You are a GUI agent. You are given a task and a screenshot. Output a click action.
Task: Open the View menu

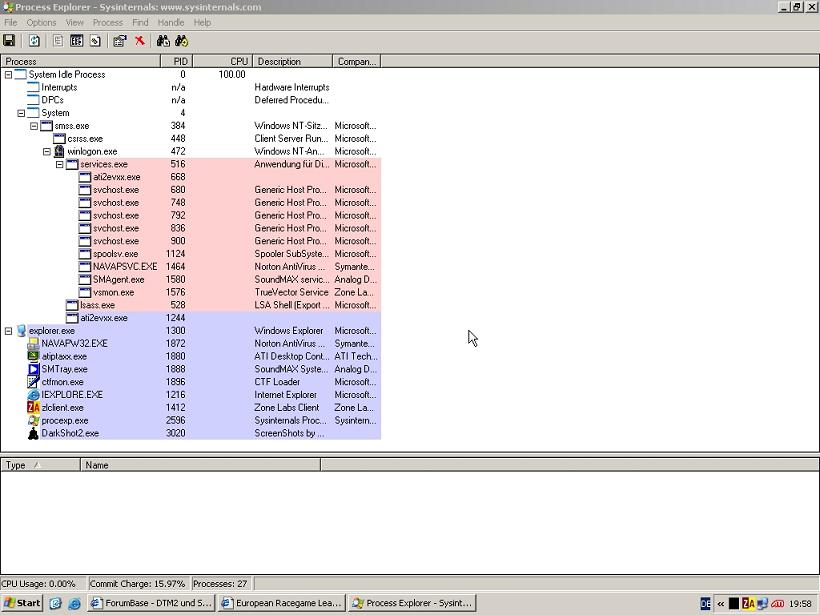click(x=74, y=22)
